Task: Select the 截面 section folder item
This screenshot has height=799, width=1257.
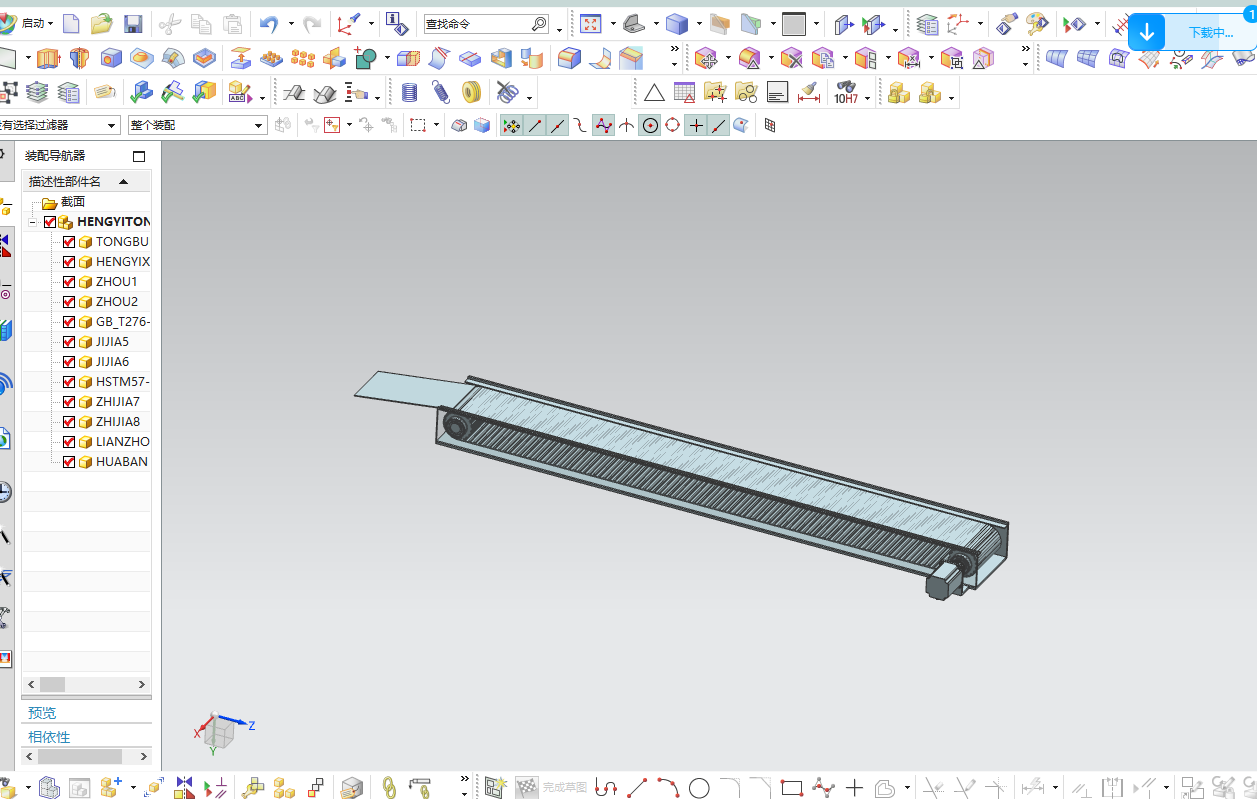Action: [x=65, y=202]
